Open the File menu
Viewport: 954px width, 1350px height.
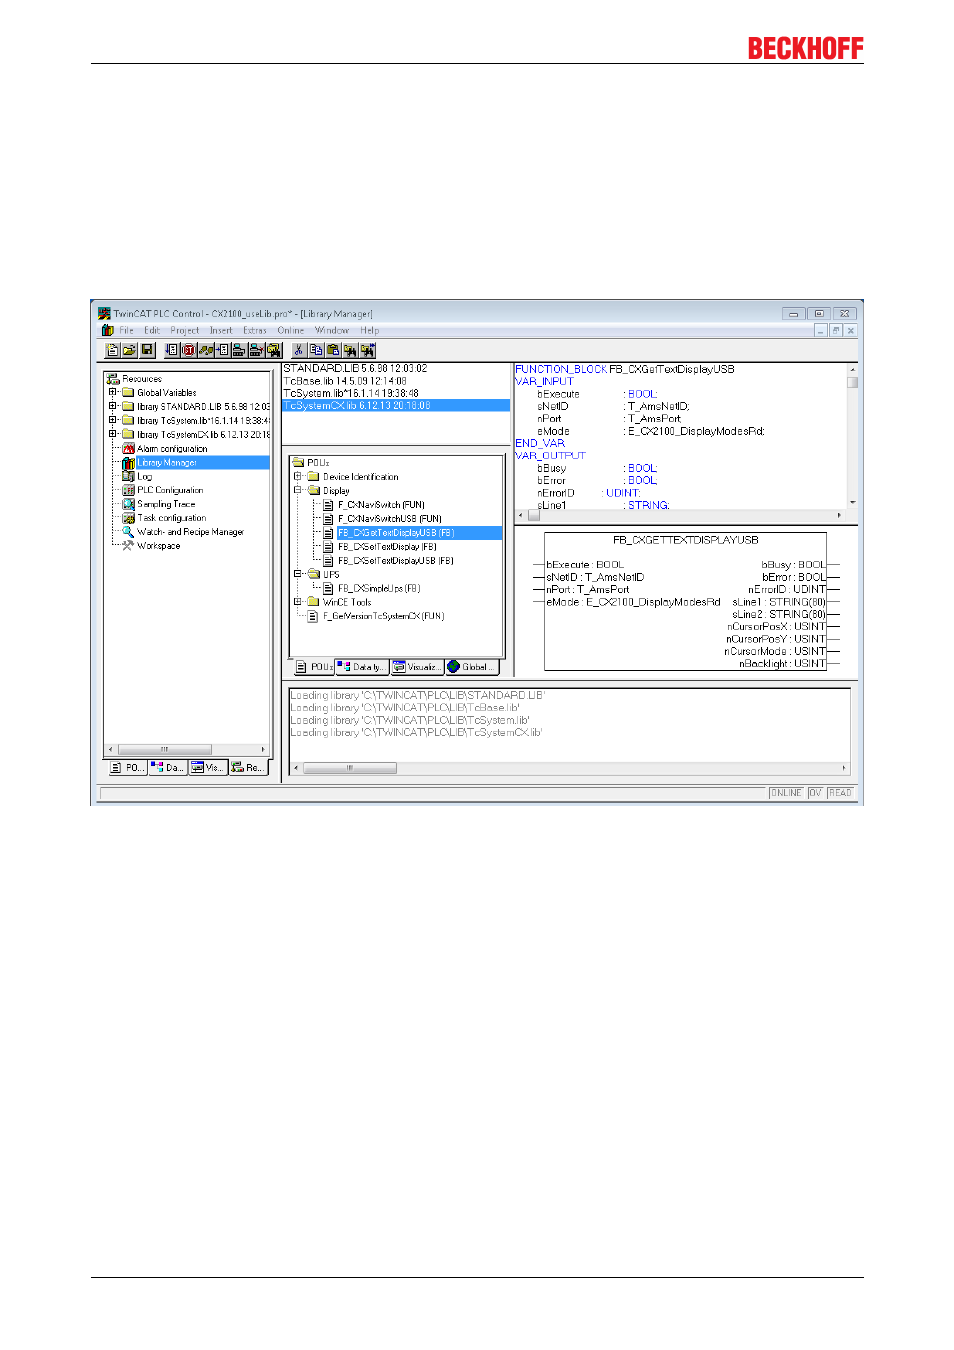(x=126, y=331)
